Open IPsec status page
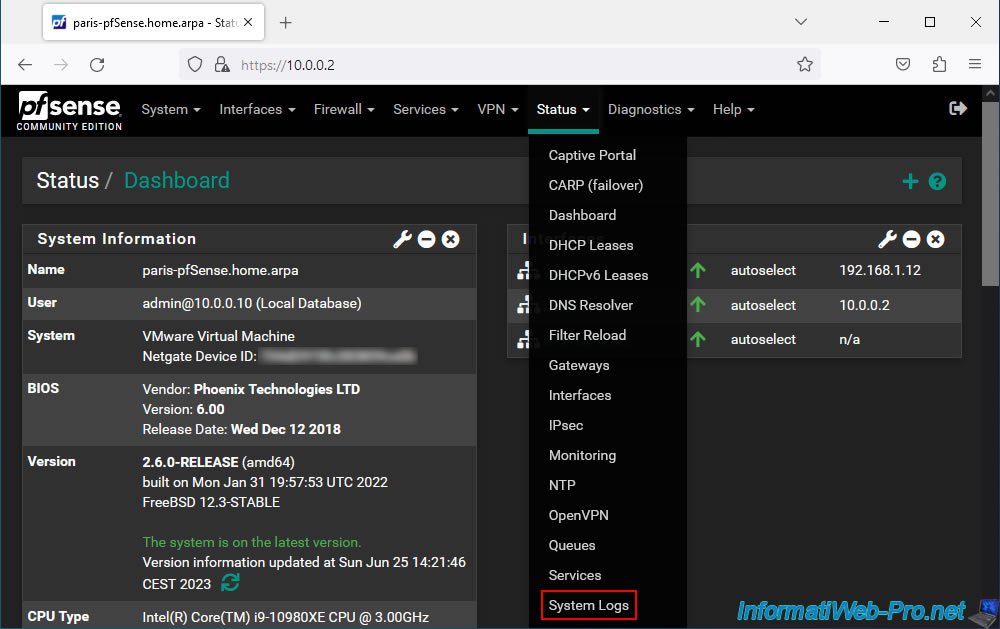 point(566,426)
